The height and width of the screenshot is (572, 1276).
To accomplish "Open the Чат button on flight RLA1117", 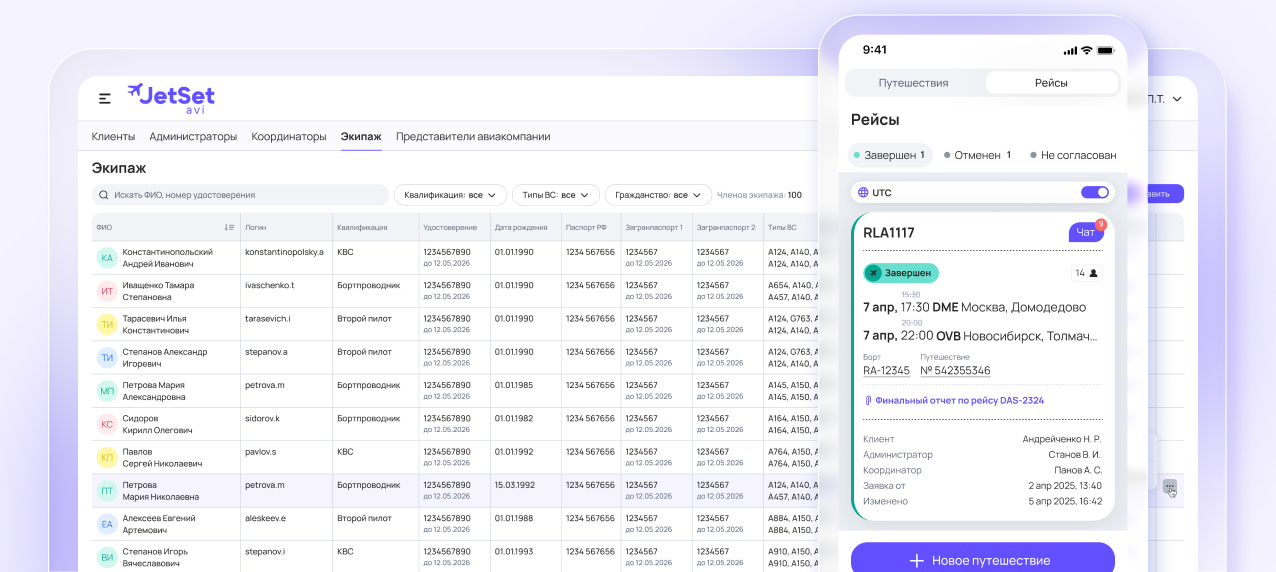I will tap(1085, 232).
